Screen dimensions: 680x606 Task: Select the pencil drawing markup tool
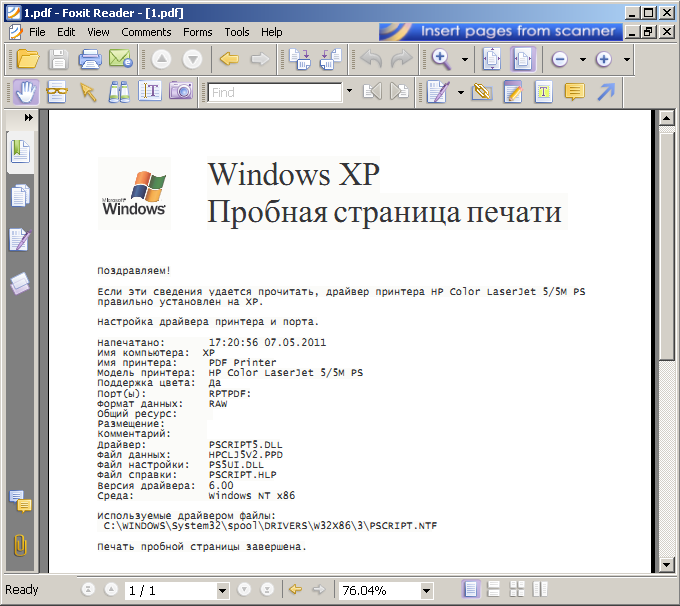[438, 92]
